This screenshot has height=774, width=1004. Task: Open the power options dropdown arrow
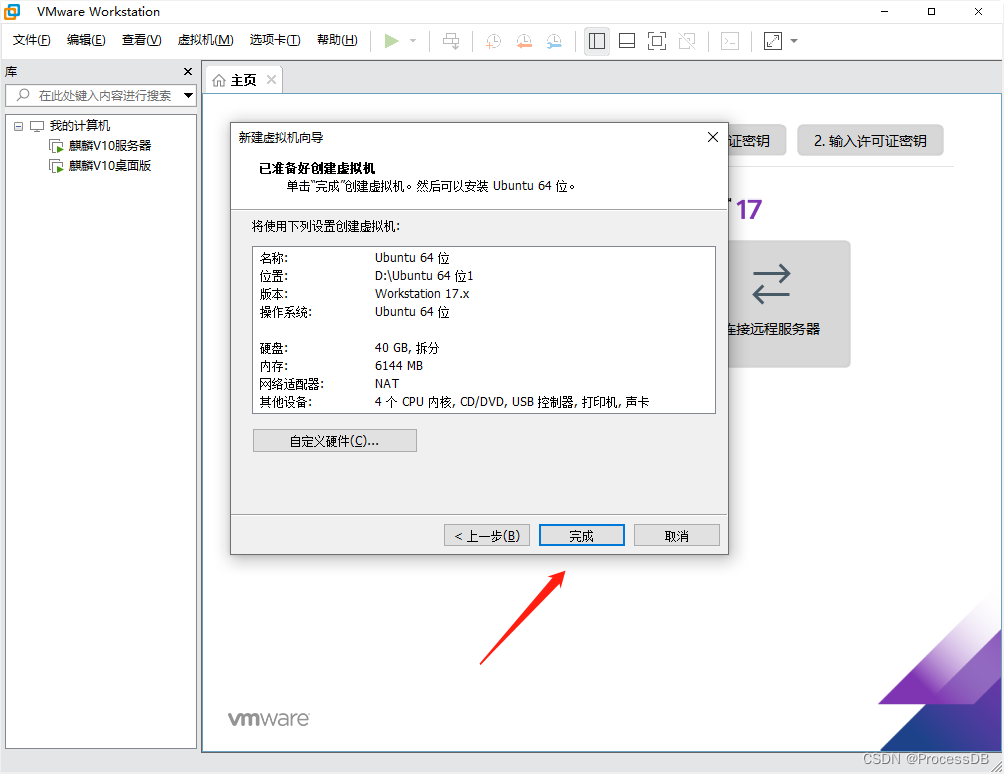(413, 41)
